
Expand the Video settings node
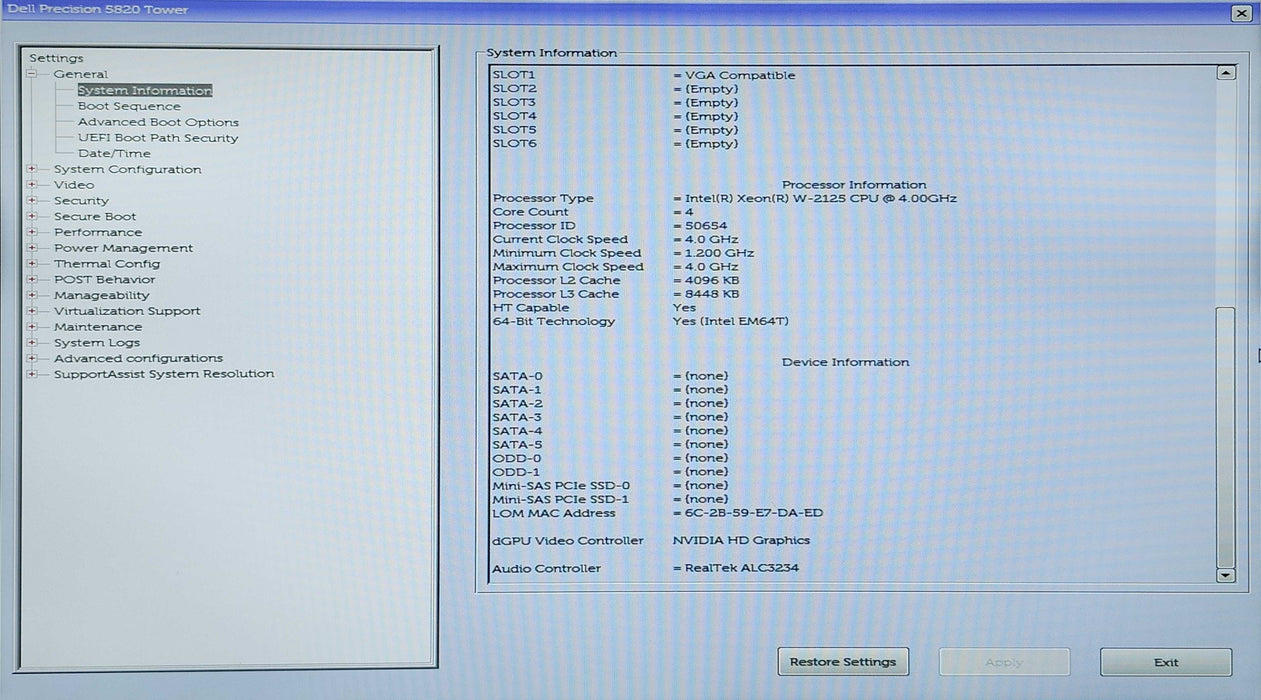tap(32, 185)
